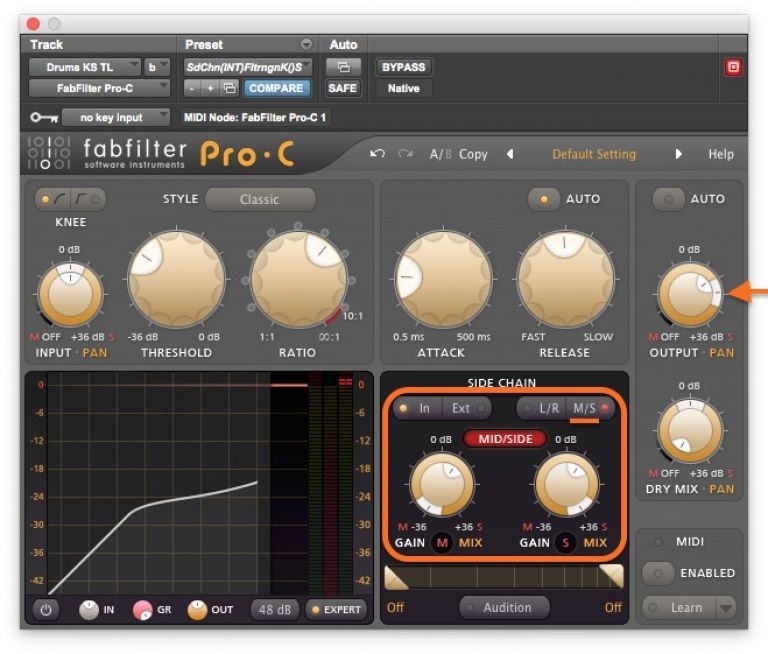This screenshot has height=654, width=768.
Task: Open 48 dB range selector
Action: click(275, 610)
